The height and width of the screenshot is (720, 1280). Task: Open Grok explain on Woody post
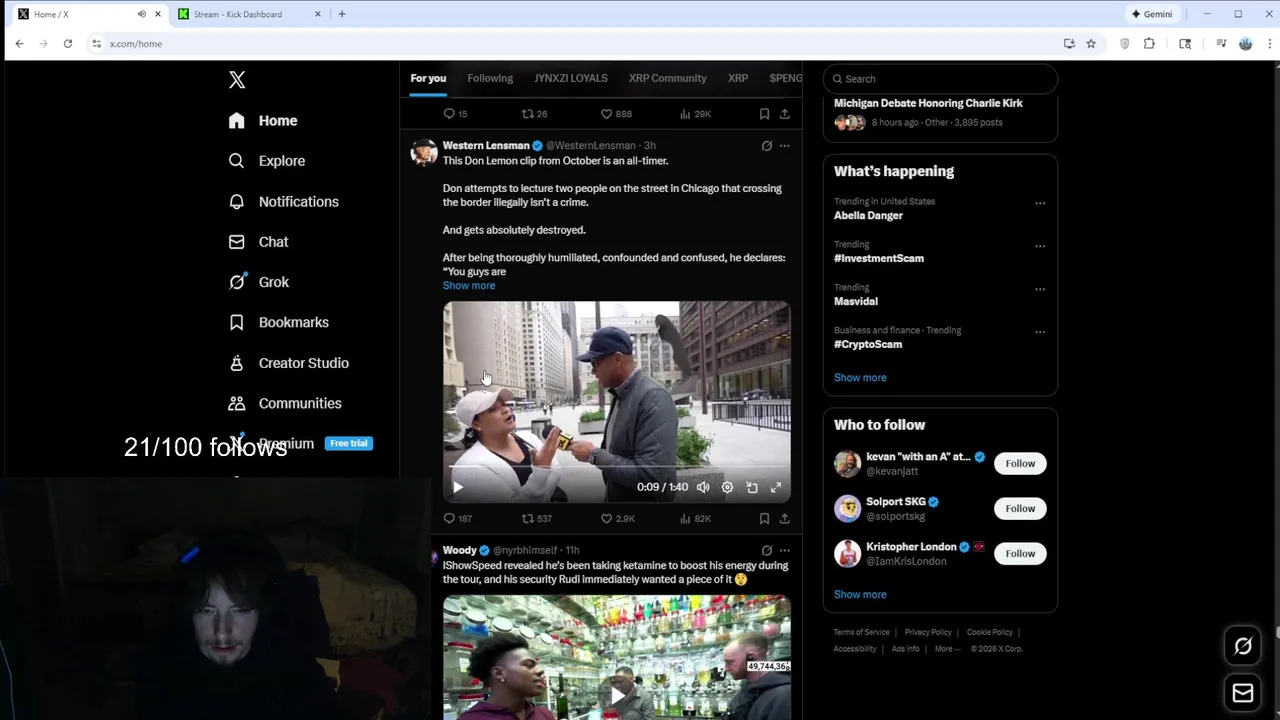[x=767, y=550]
